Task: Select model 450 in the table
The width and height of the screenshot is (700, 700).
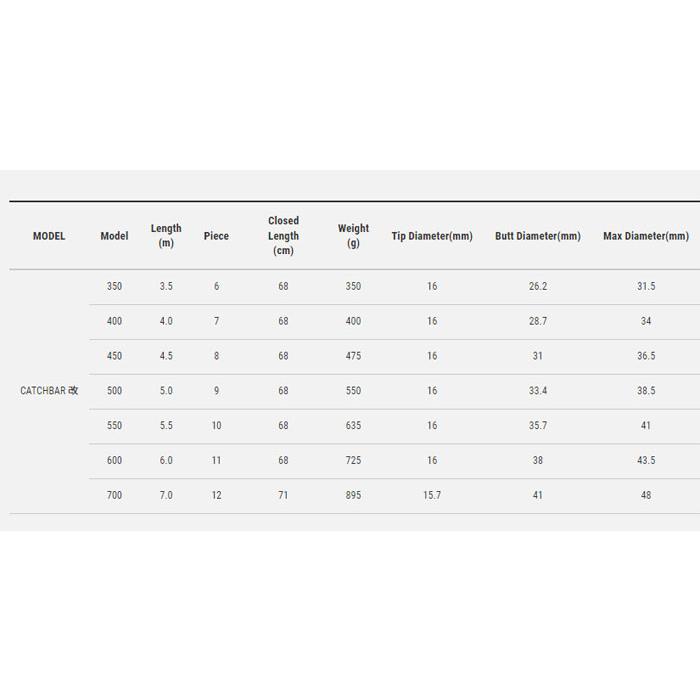Action: (114, 356)
